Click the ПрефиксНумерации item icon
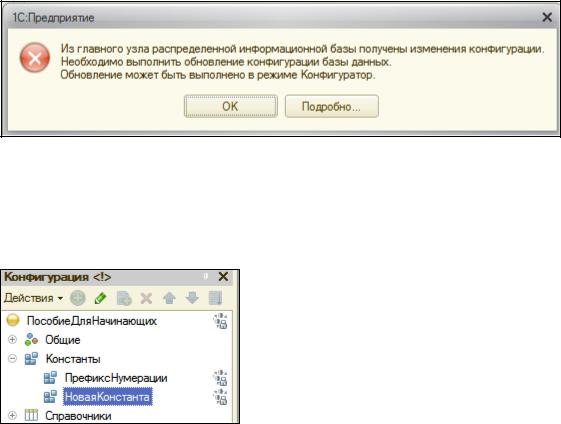Viewport: 561px width, 424px height. click(50, 378)
